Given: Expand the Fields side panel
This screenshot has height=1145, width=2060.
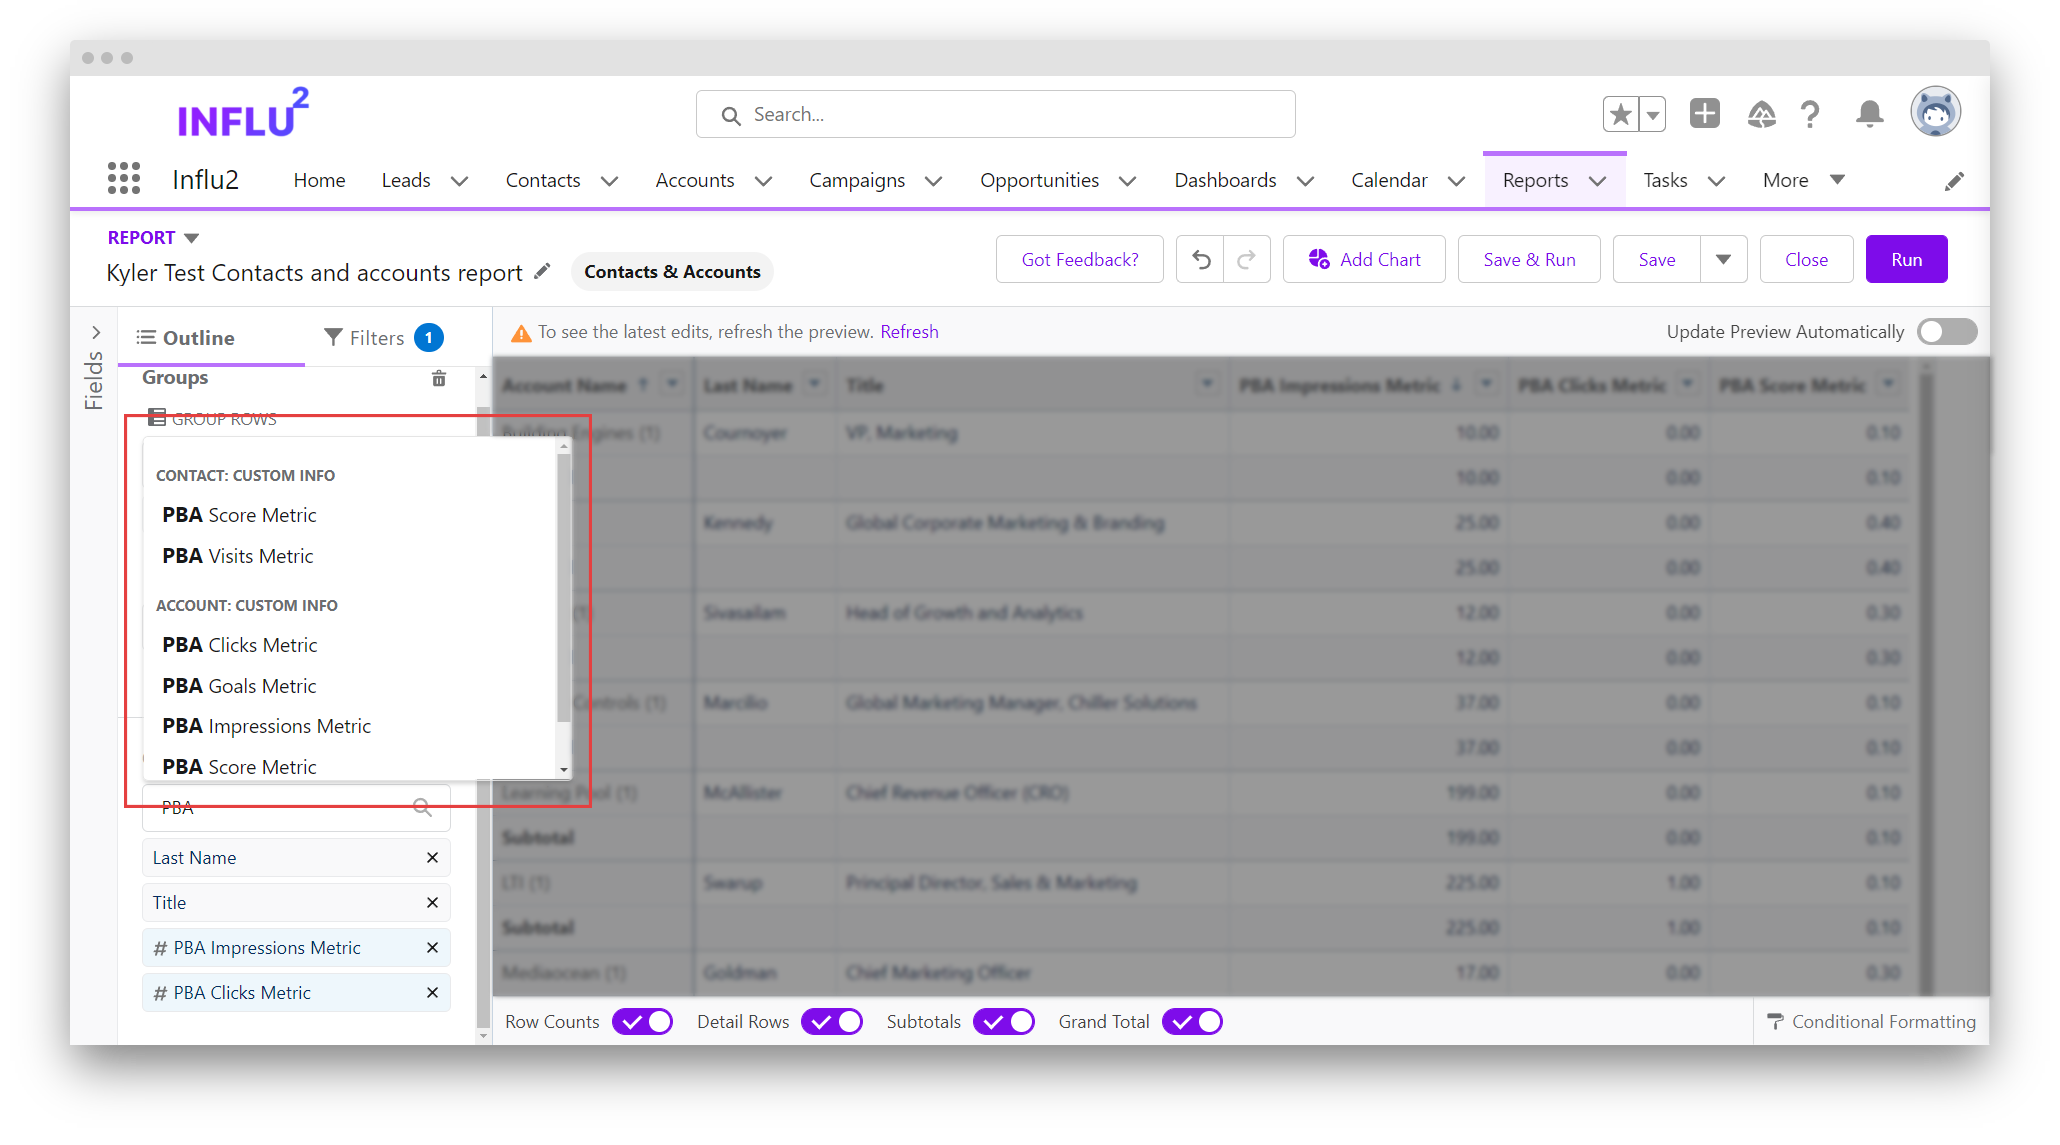Looking at the screenshot, I should [95, 332].
